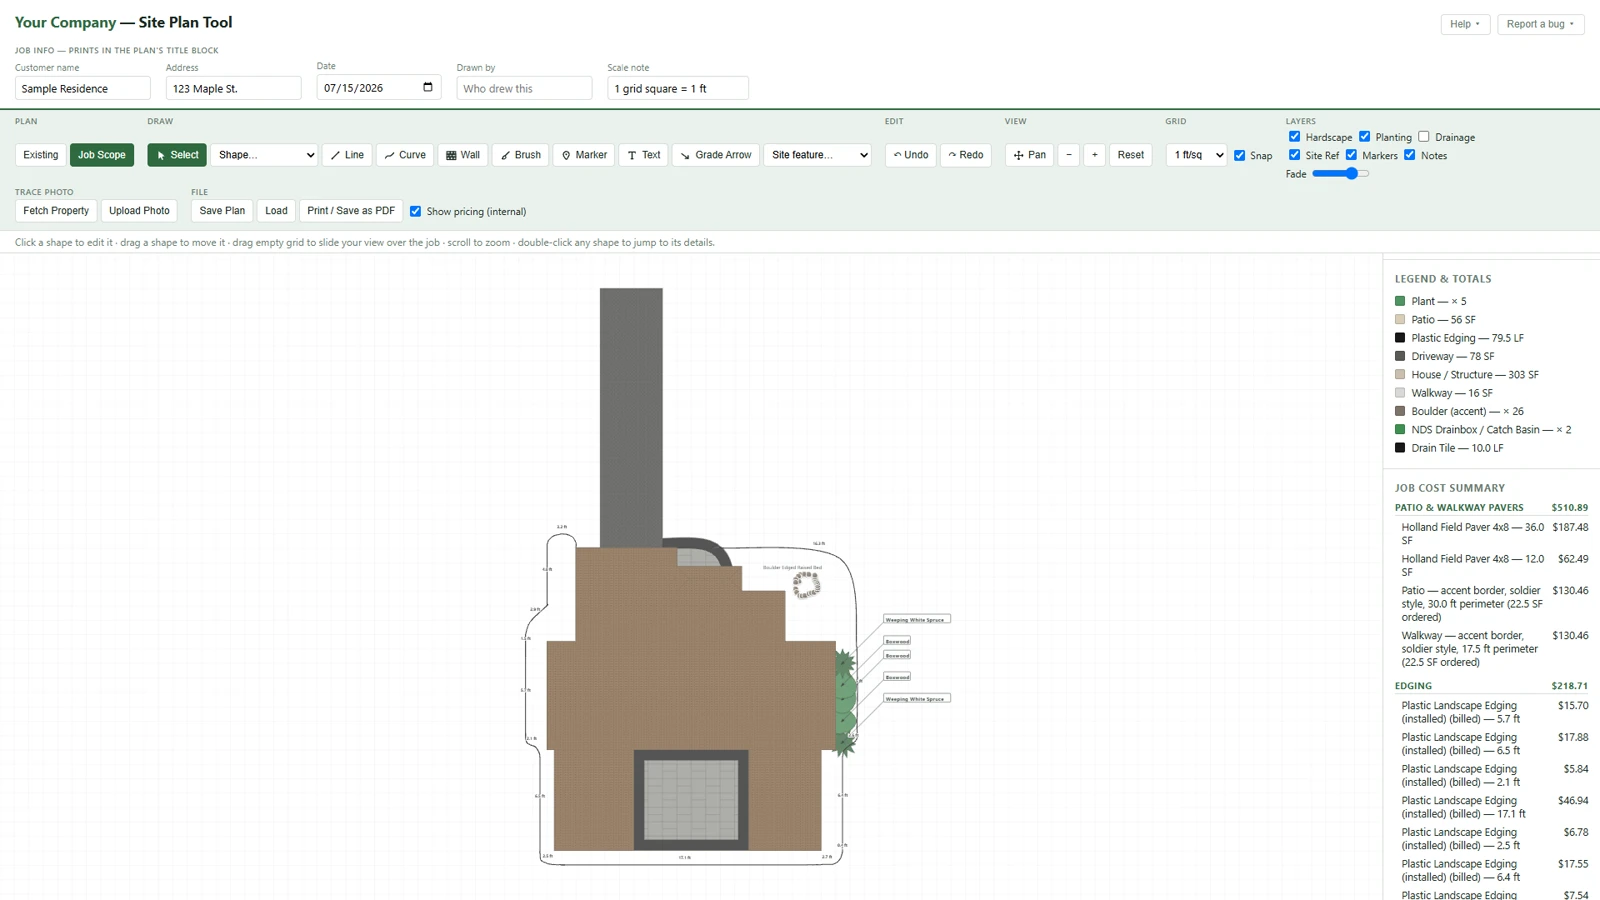Toggle the Planting layer checkbox
This screenshot has height=900, width=1600.
(x=1364, y=137)
